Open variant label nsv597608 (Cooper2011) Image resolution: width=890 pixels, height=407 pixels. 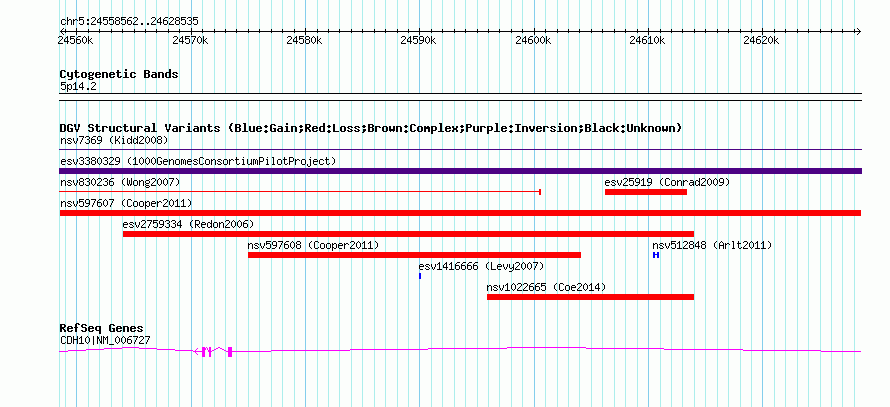tap(313, 245)
